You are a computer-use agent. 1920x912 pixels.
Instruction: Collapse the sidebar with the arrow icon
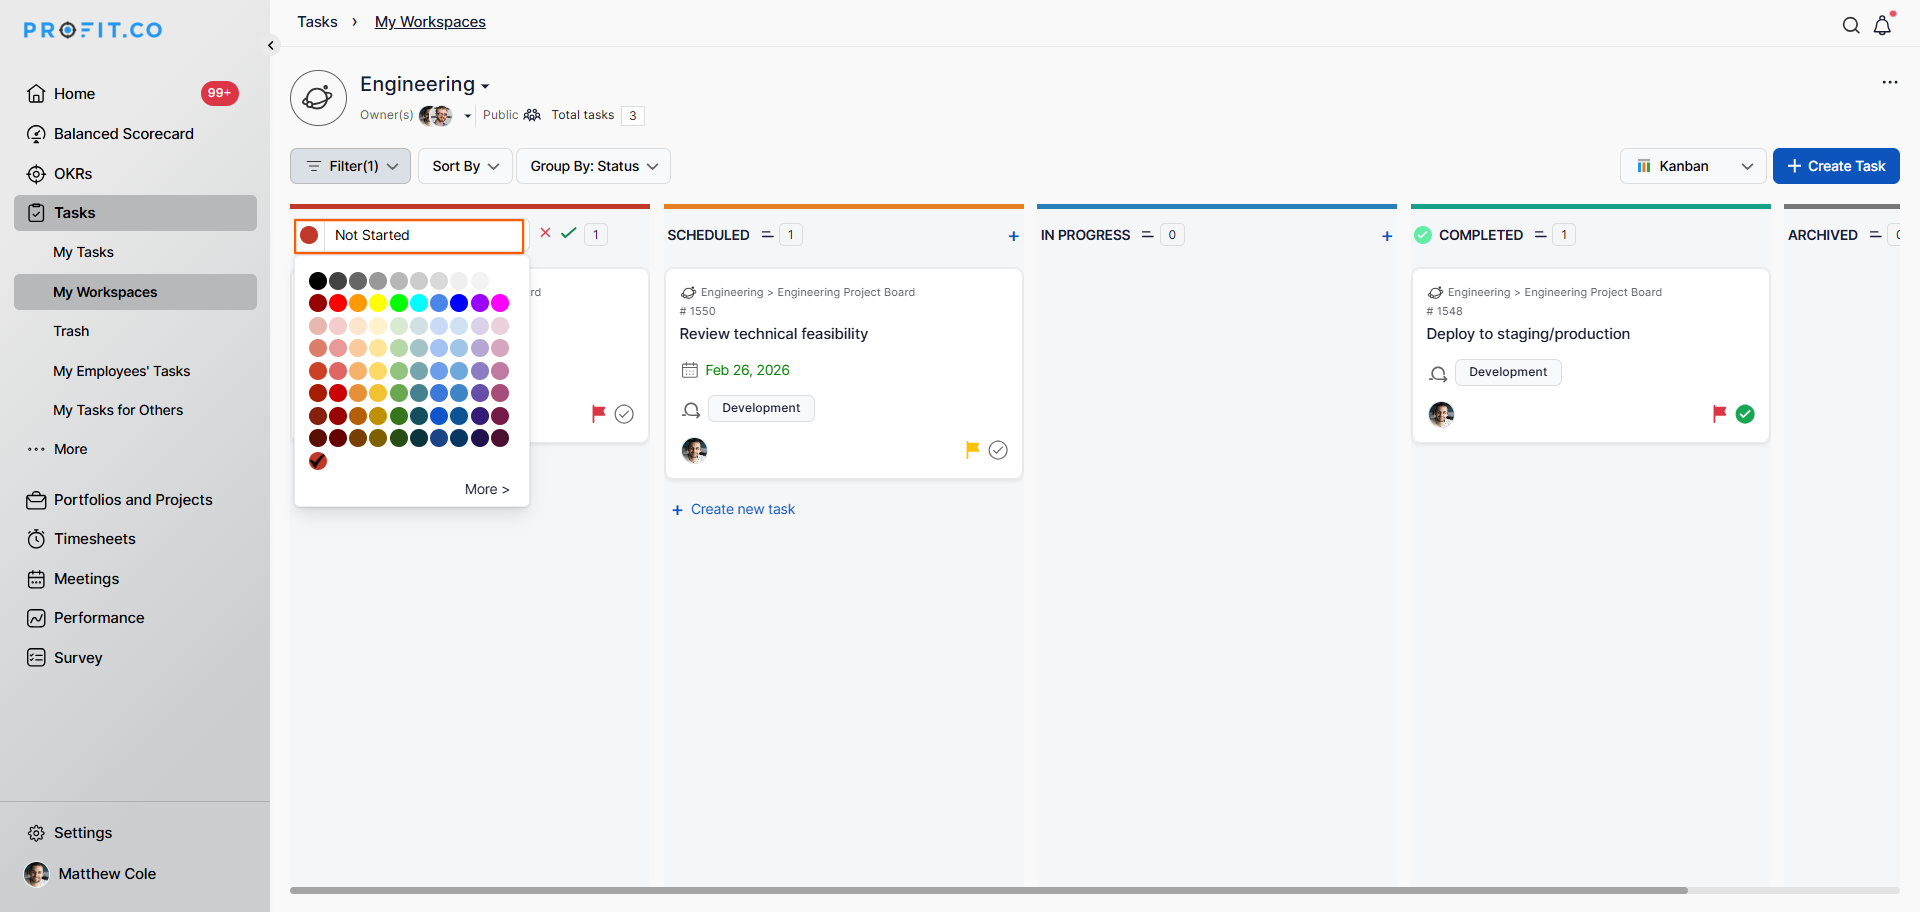pos(271,45)
